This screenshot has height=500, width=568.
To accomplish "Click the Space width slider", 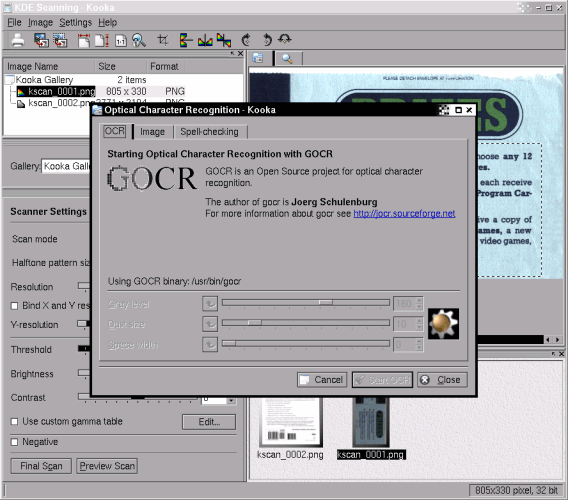I will click(x=306, y=343).
